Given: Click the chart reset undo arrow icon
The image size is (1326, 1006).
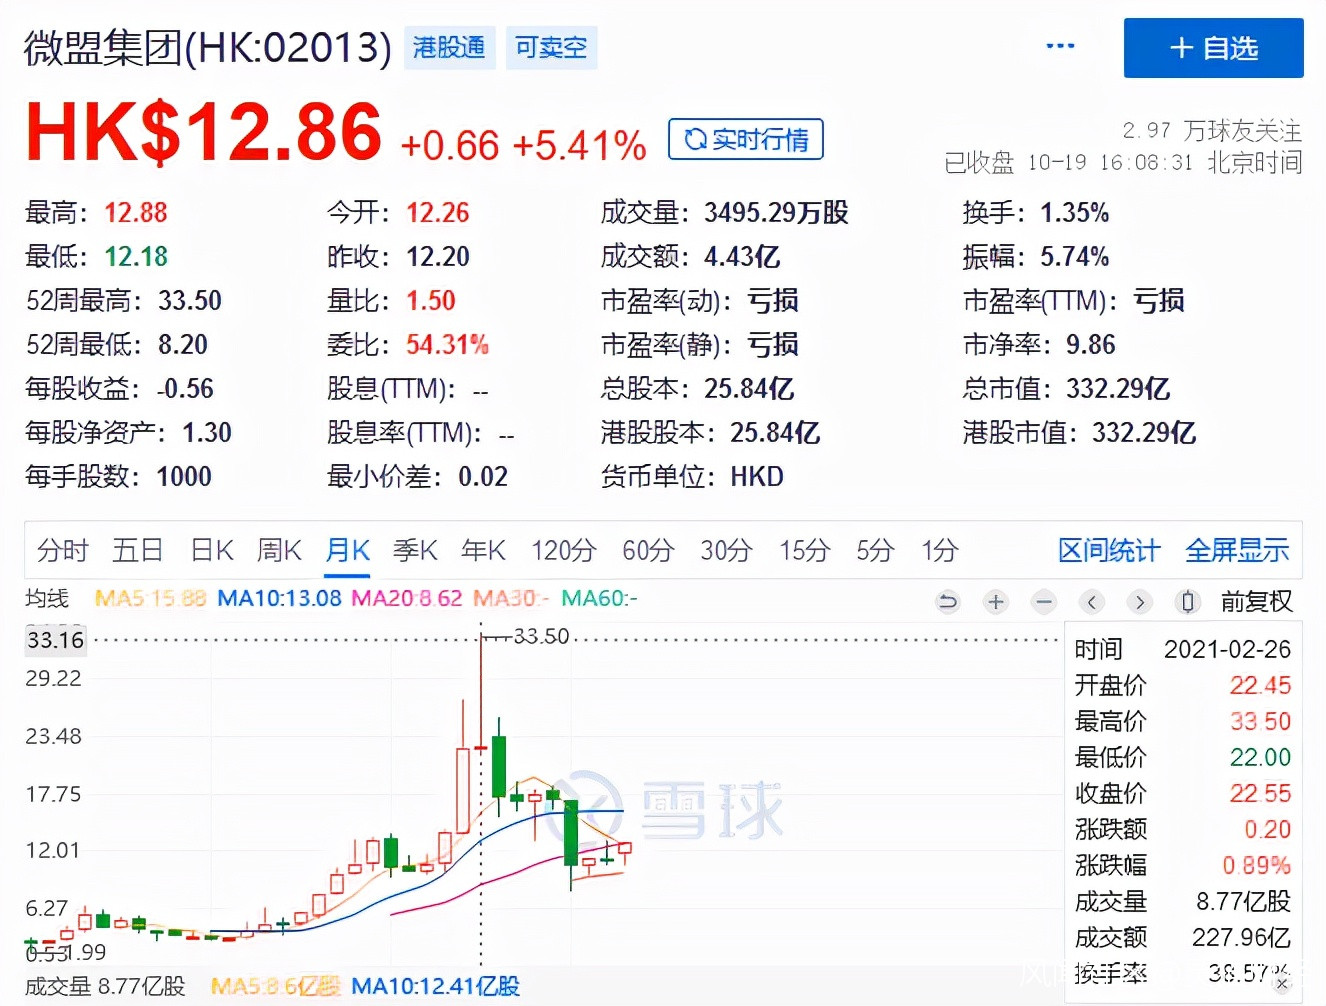Looking at the screenshot, I should click(947, 602).
